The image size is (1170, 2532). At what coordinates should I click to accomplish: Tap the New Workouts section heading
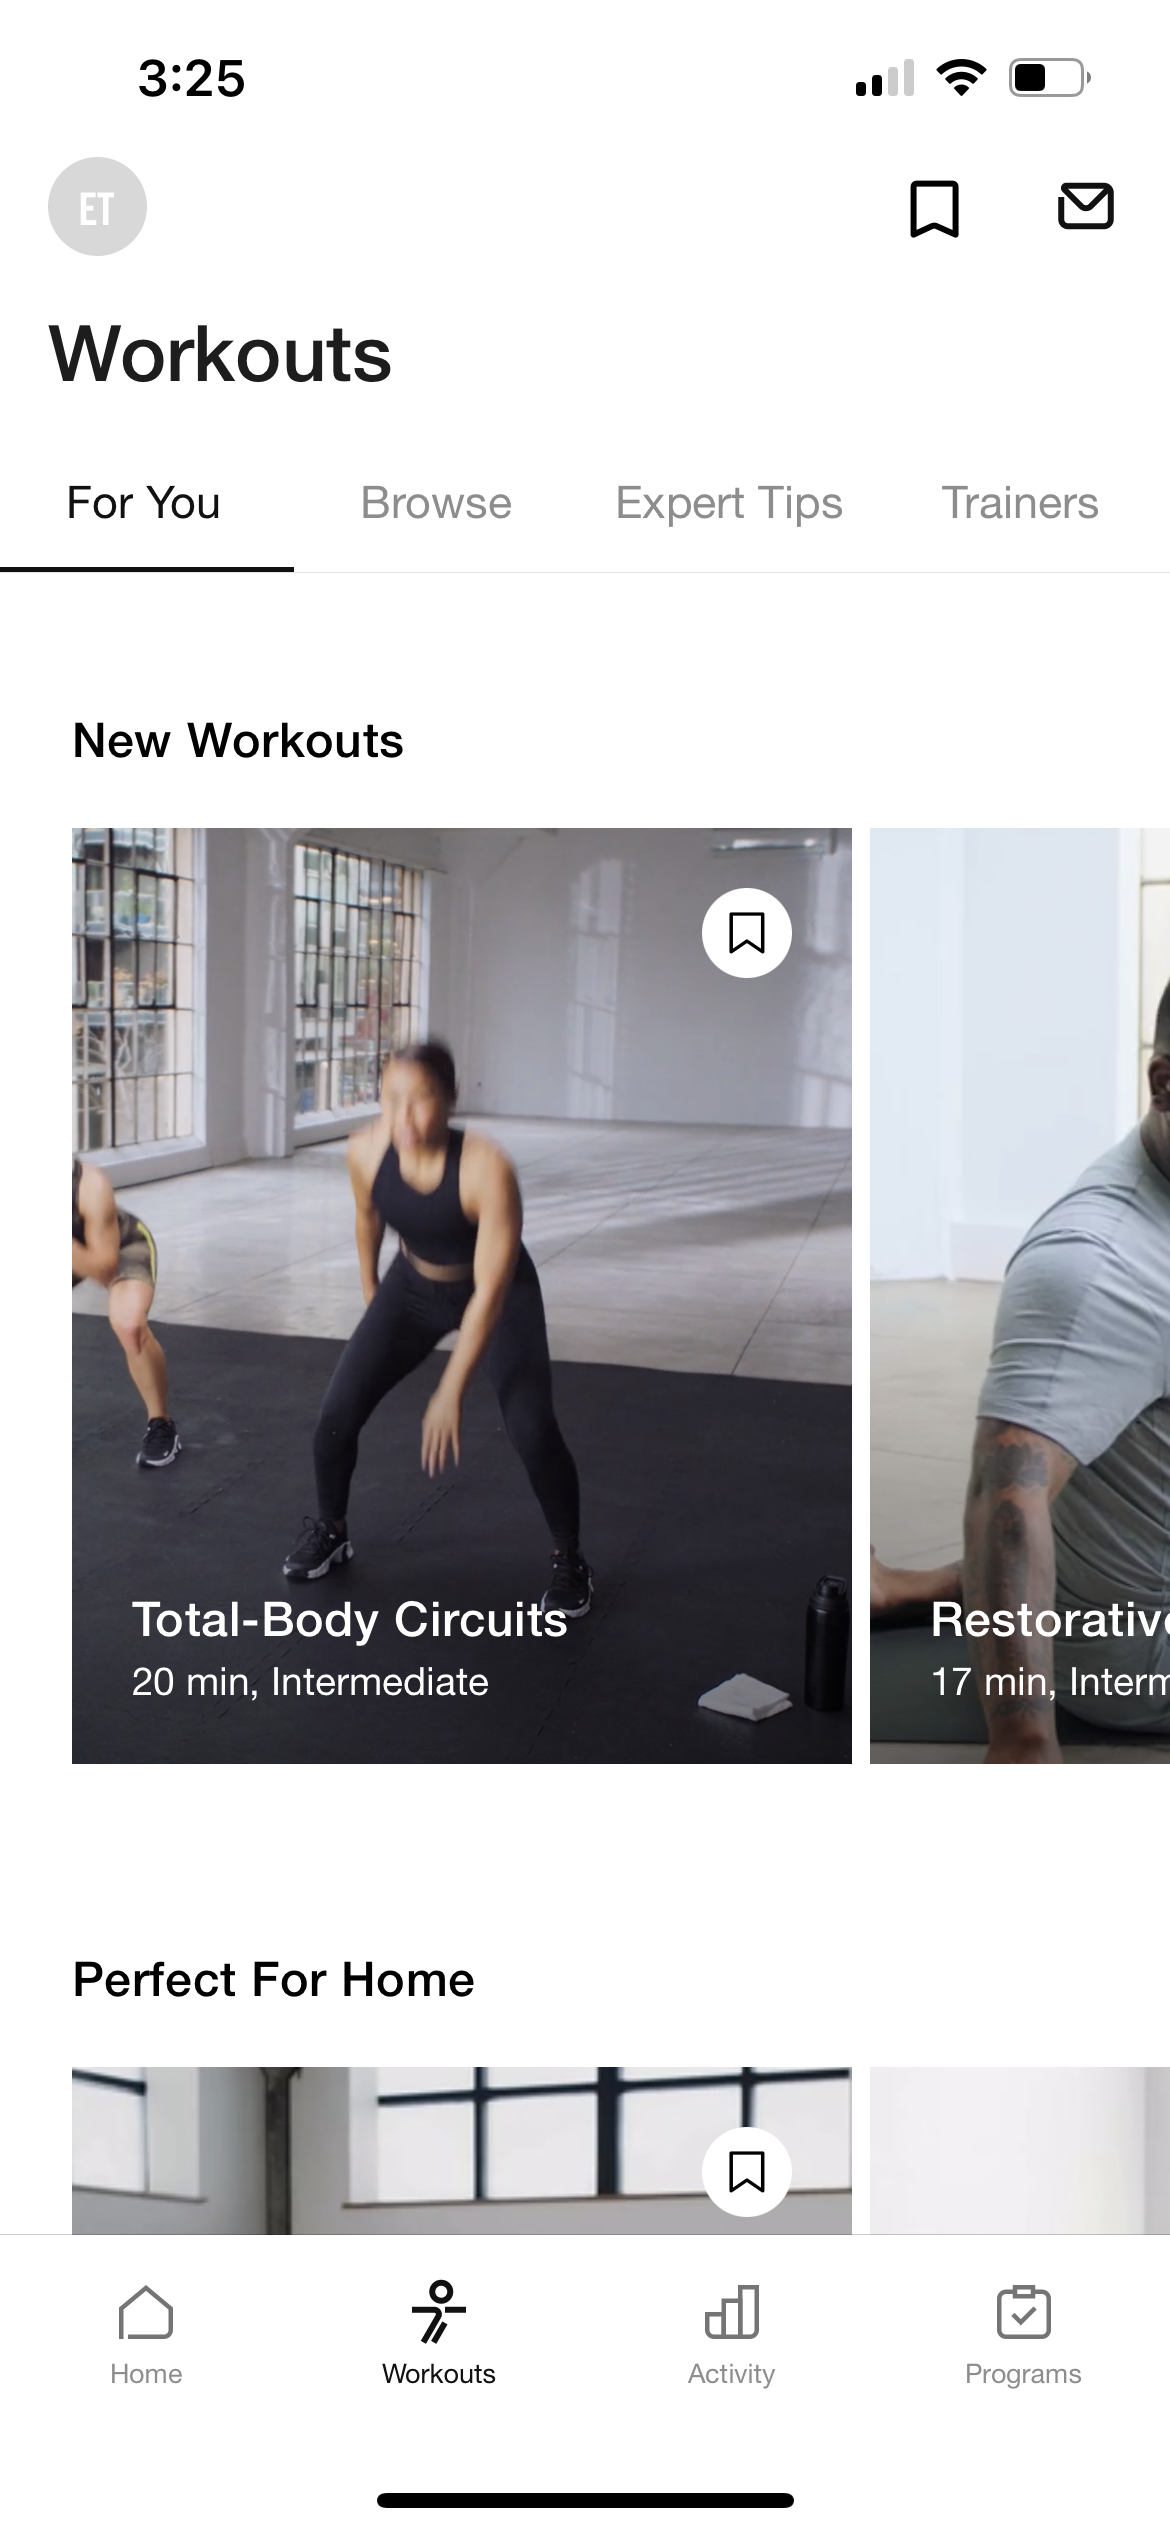[x=238, y=741]
